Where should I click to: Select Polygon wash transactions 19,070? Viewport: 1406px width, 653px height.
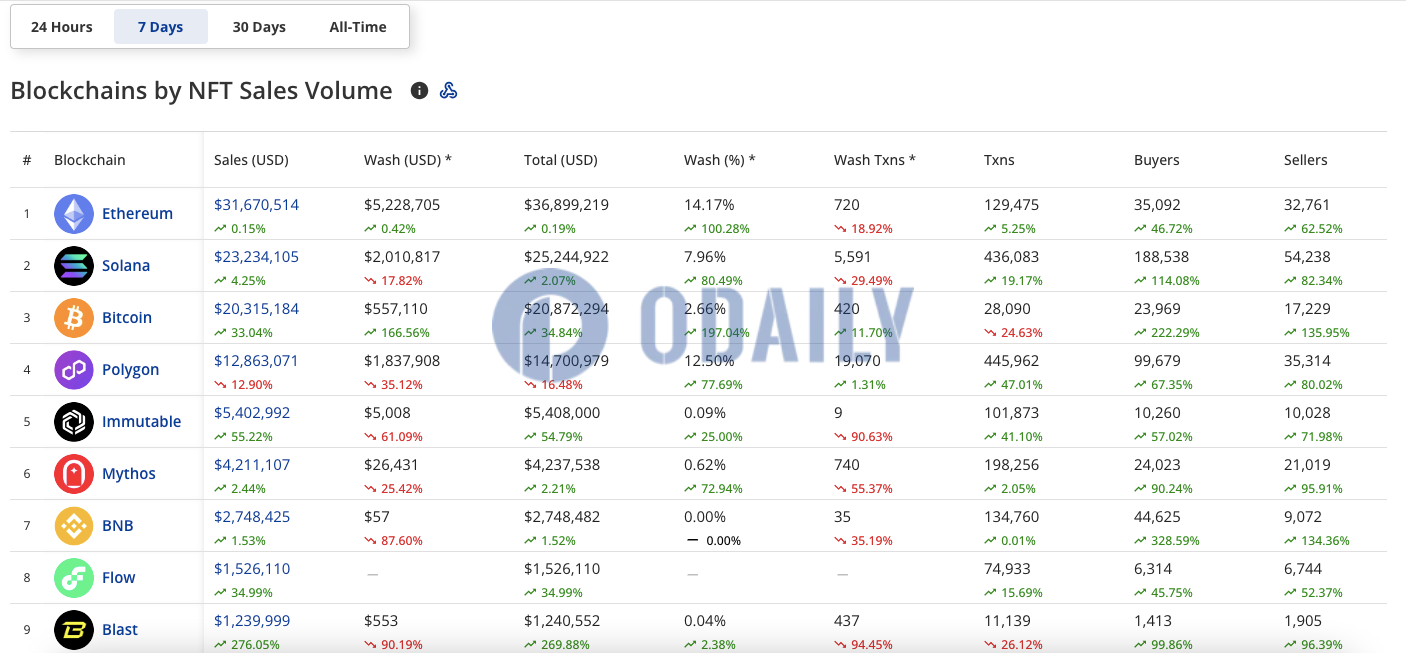(858, 361)
